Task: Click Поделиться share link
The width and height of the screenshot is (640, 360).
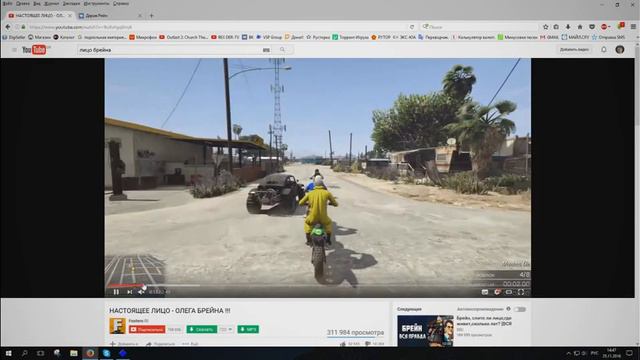Action: pyautogui.click(x=160, y=344)
